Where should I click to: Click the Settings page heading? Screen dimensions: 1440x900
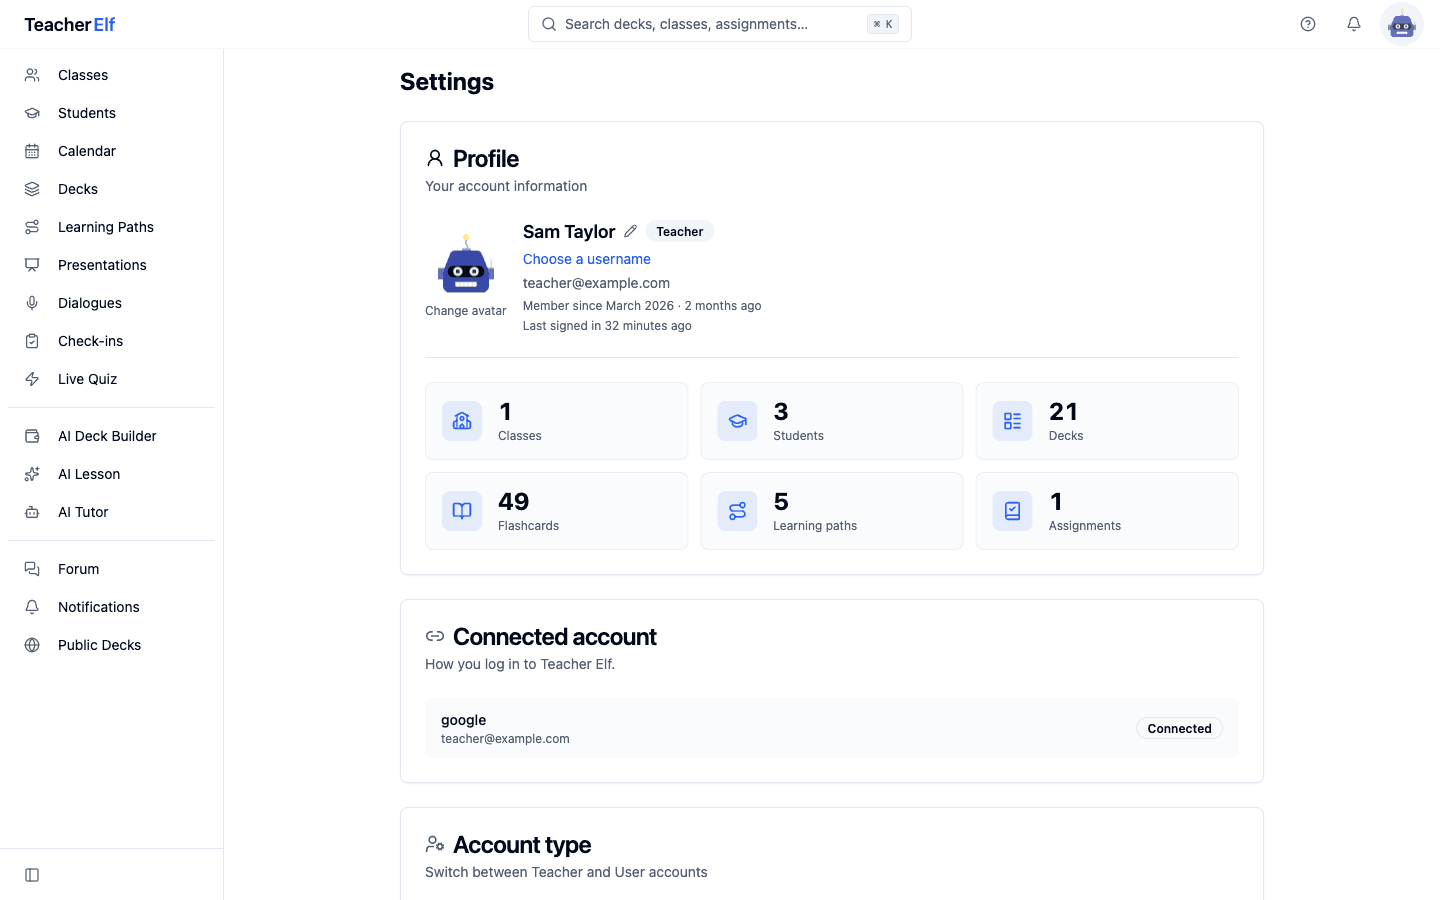coord(447,82)
